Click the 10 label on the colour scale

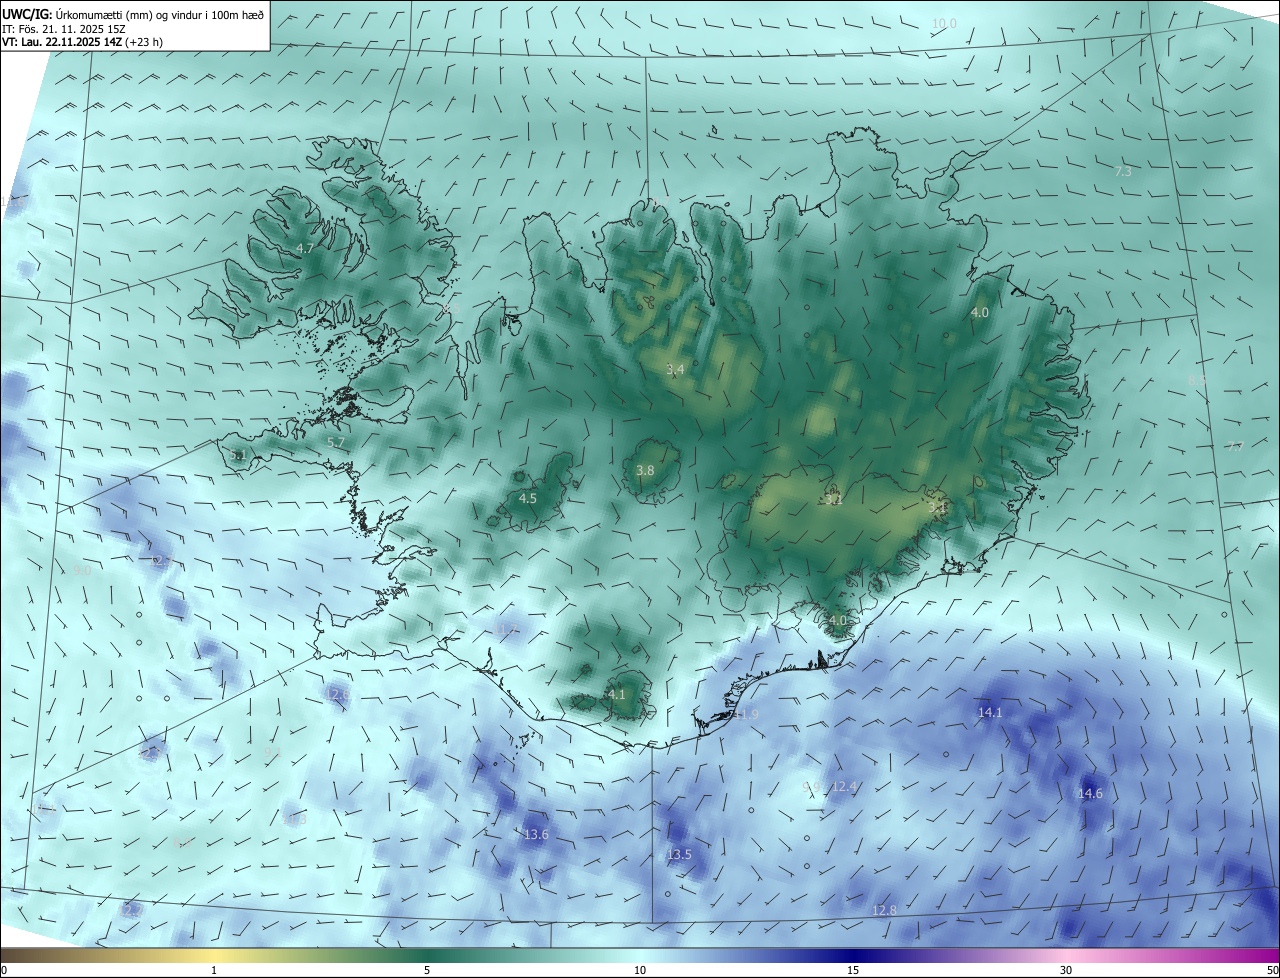(x=640, y=970)
